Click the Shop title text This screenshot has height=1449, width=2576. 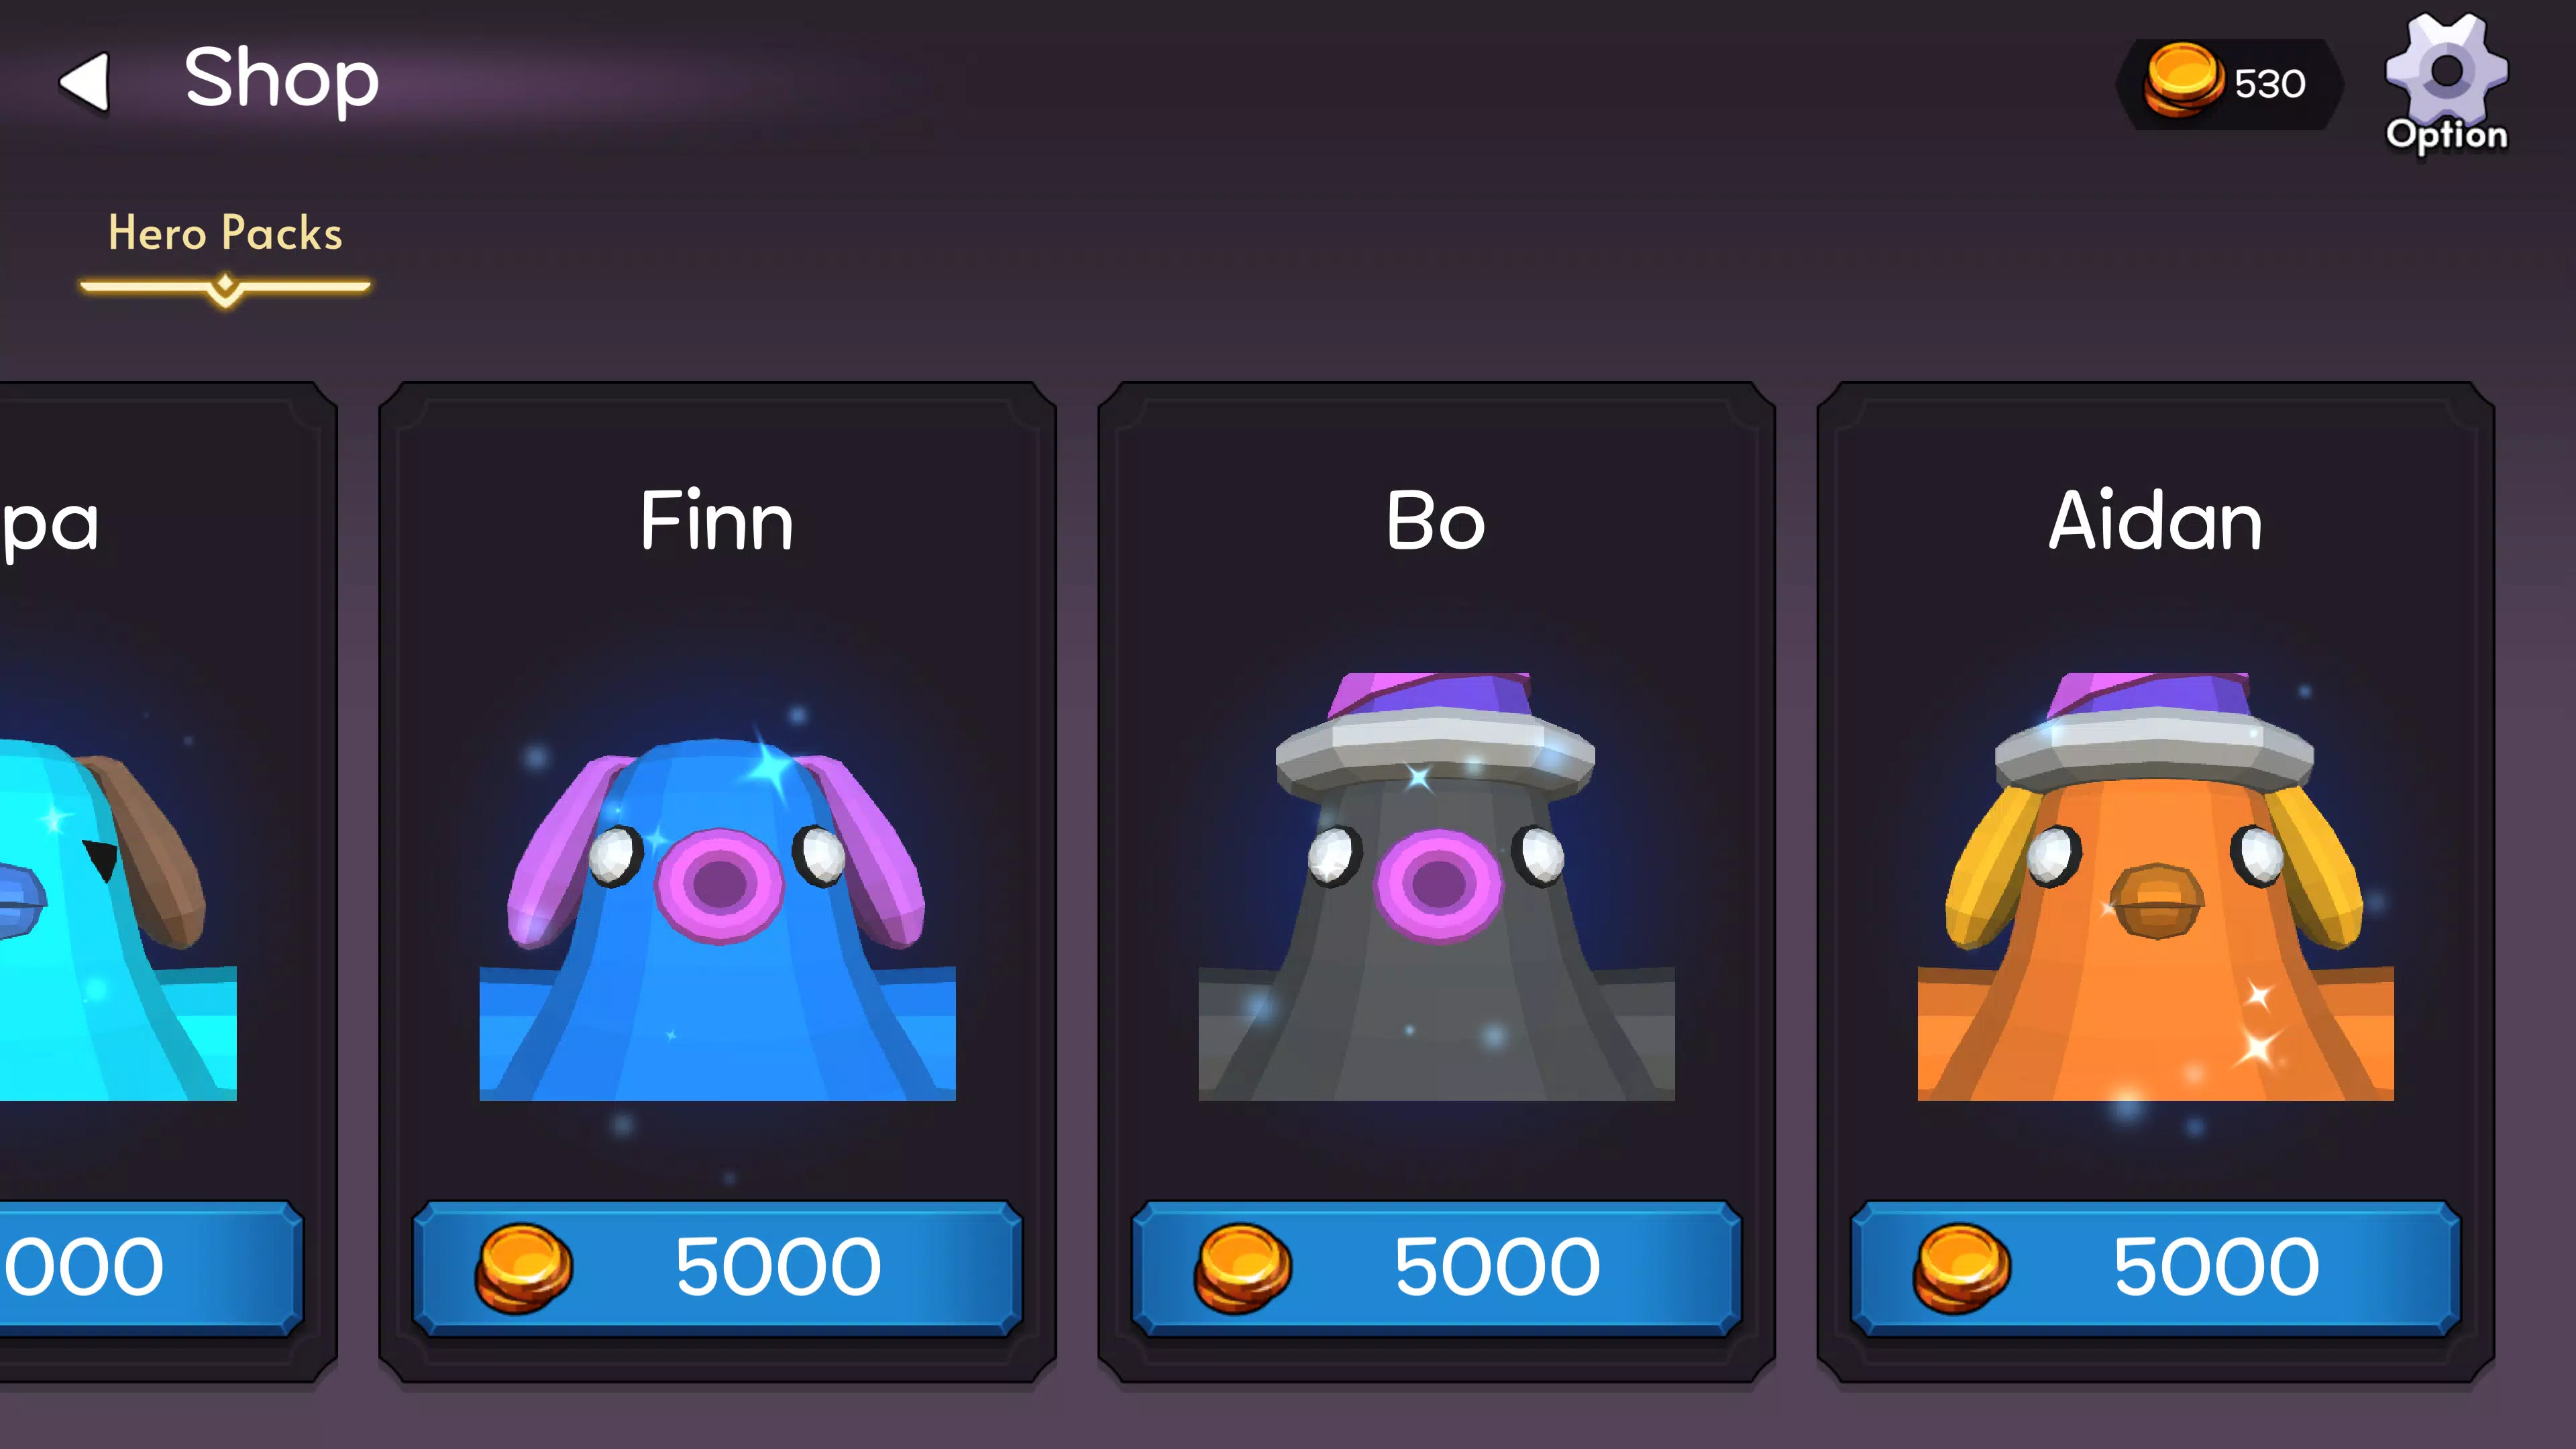tap(282, 80)
